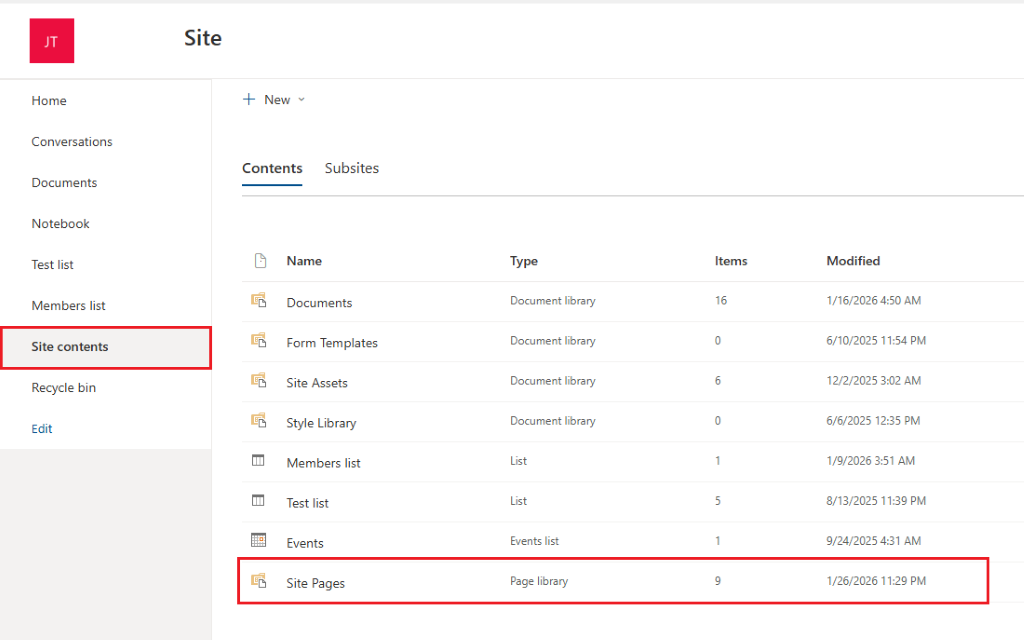Switch to the Subsites tab

click(351, 168)
